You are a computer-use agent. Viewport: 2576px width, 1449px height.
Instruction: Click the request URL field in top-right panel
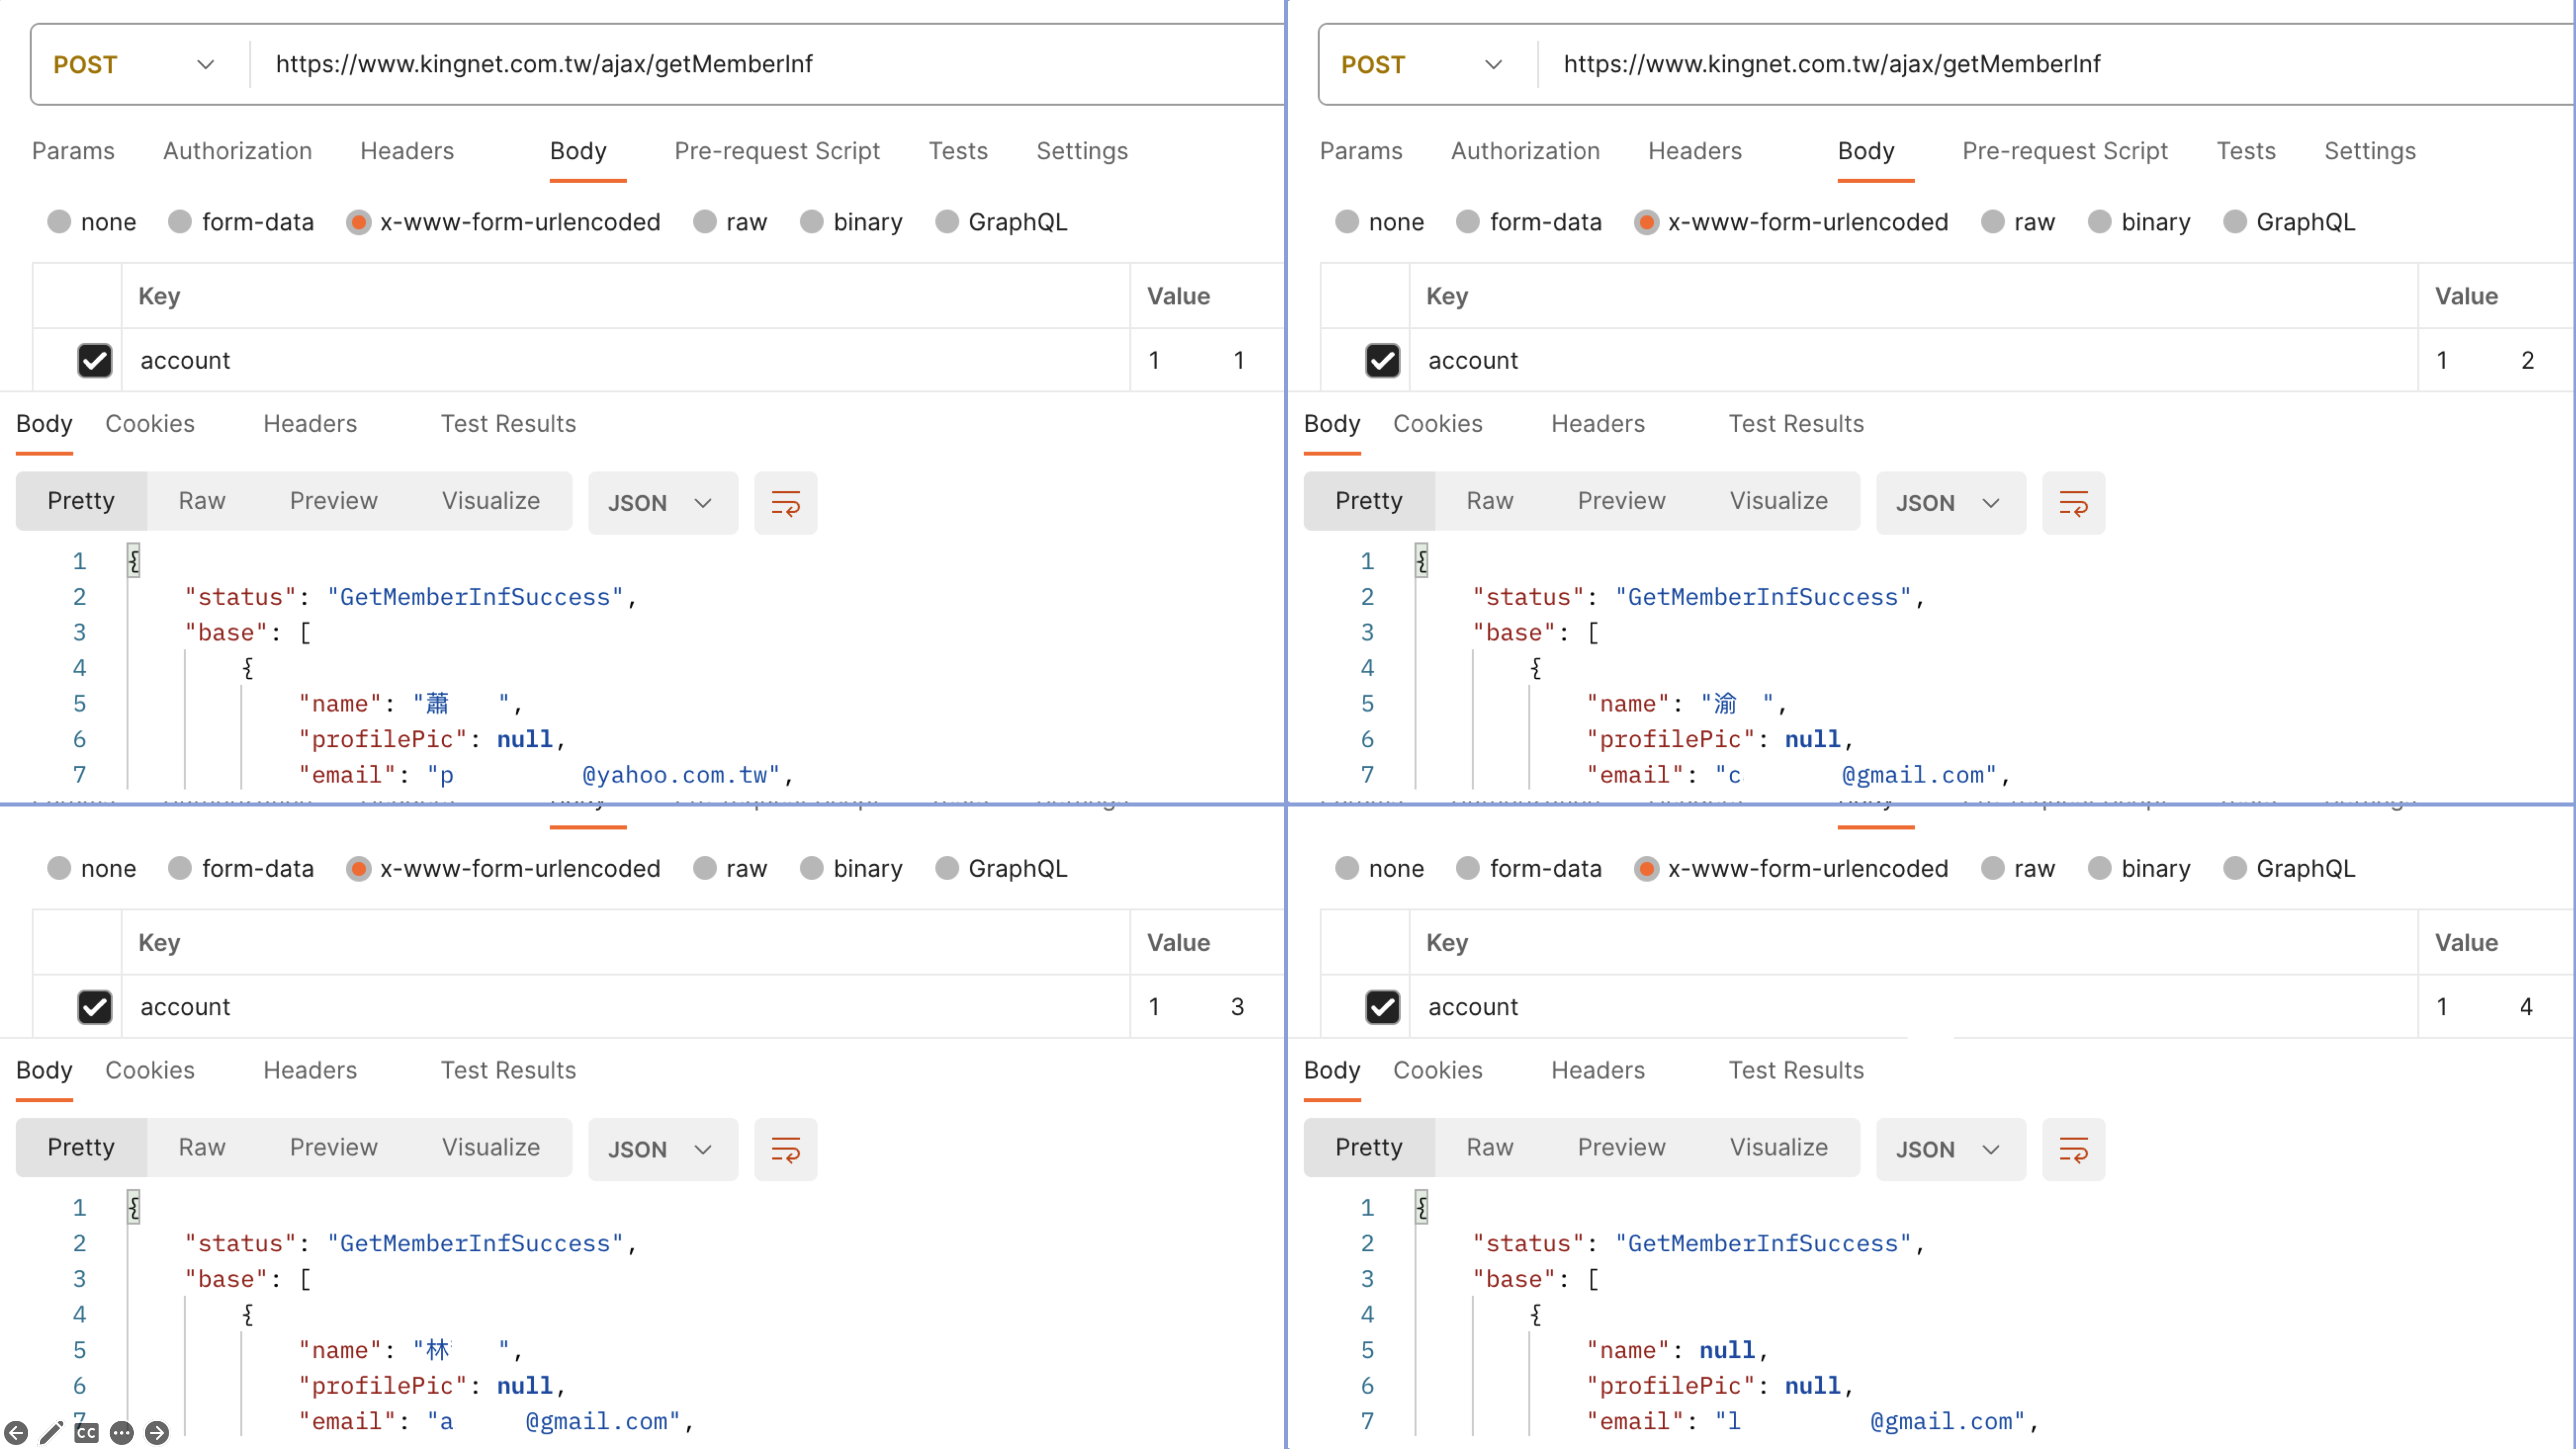coord(2054,65)
